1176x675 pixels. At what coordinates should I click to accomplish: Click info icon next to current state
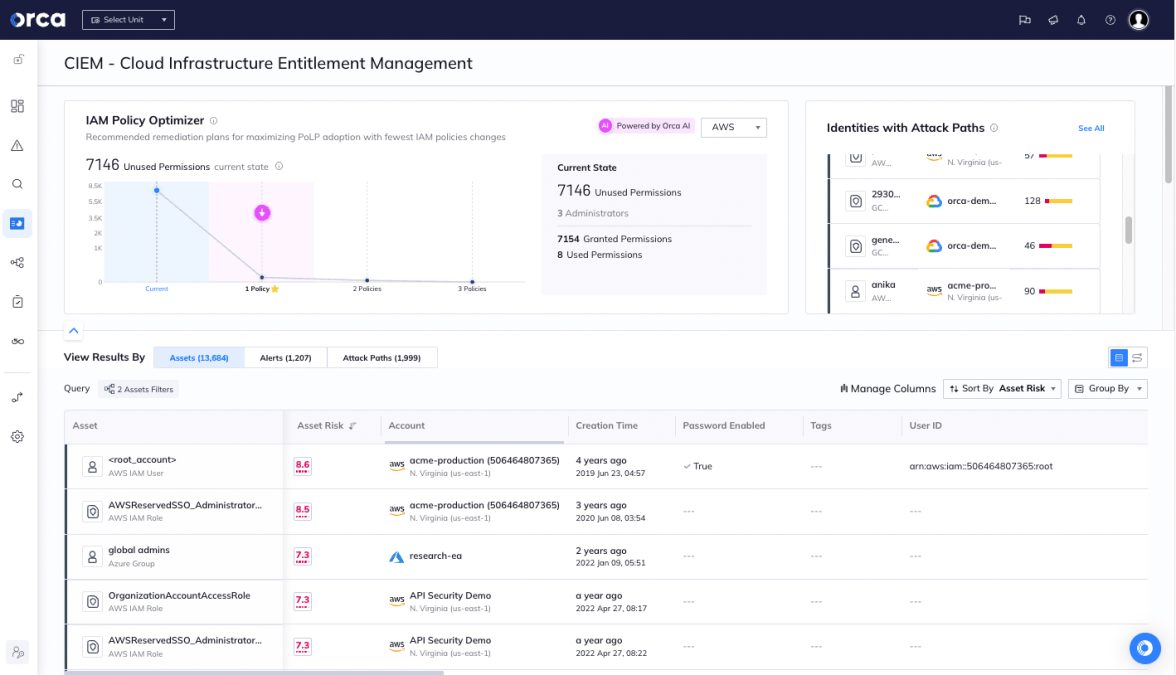[x=279, y=166]
